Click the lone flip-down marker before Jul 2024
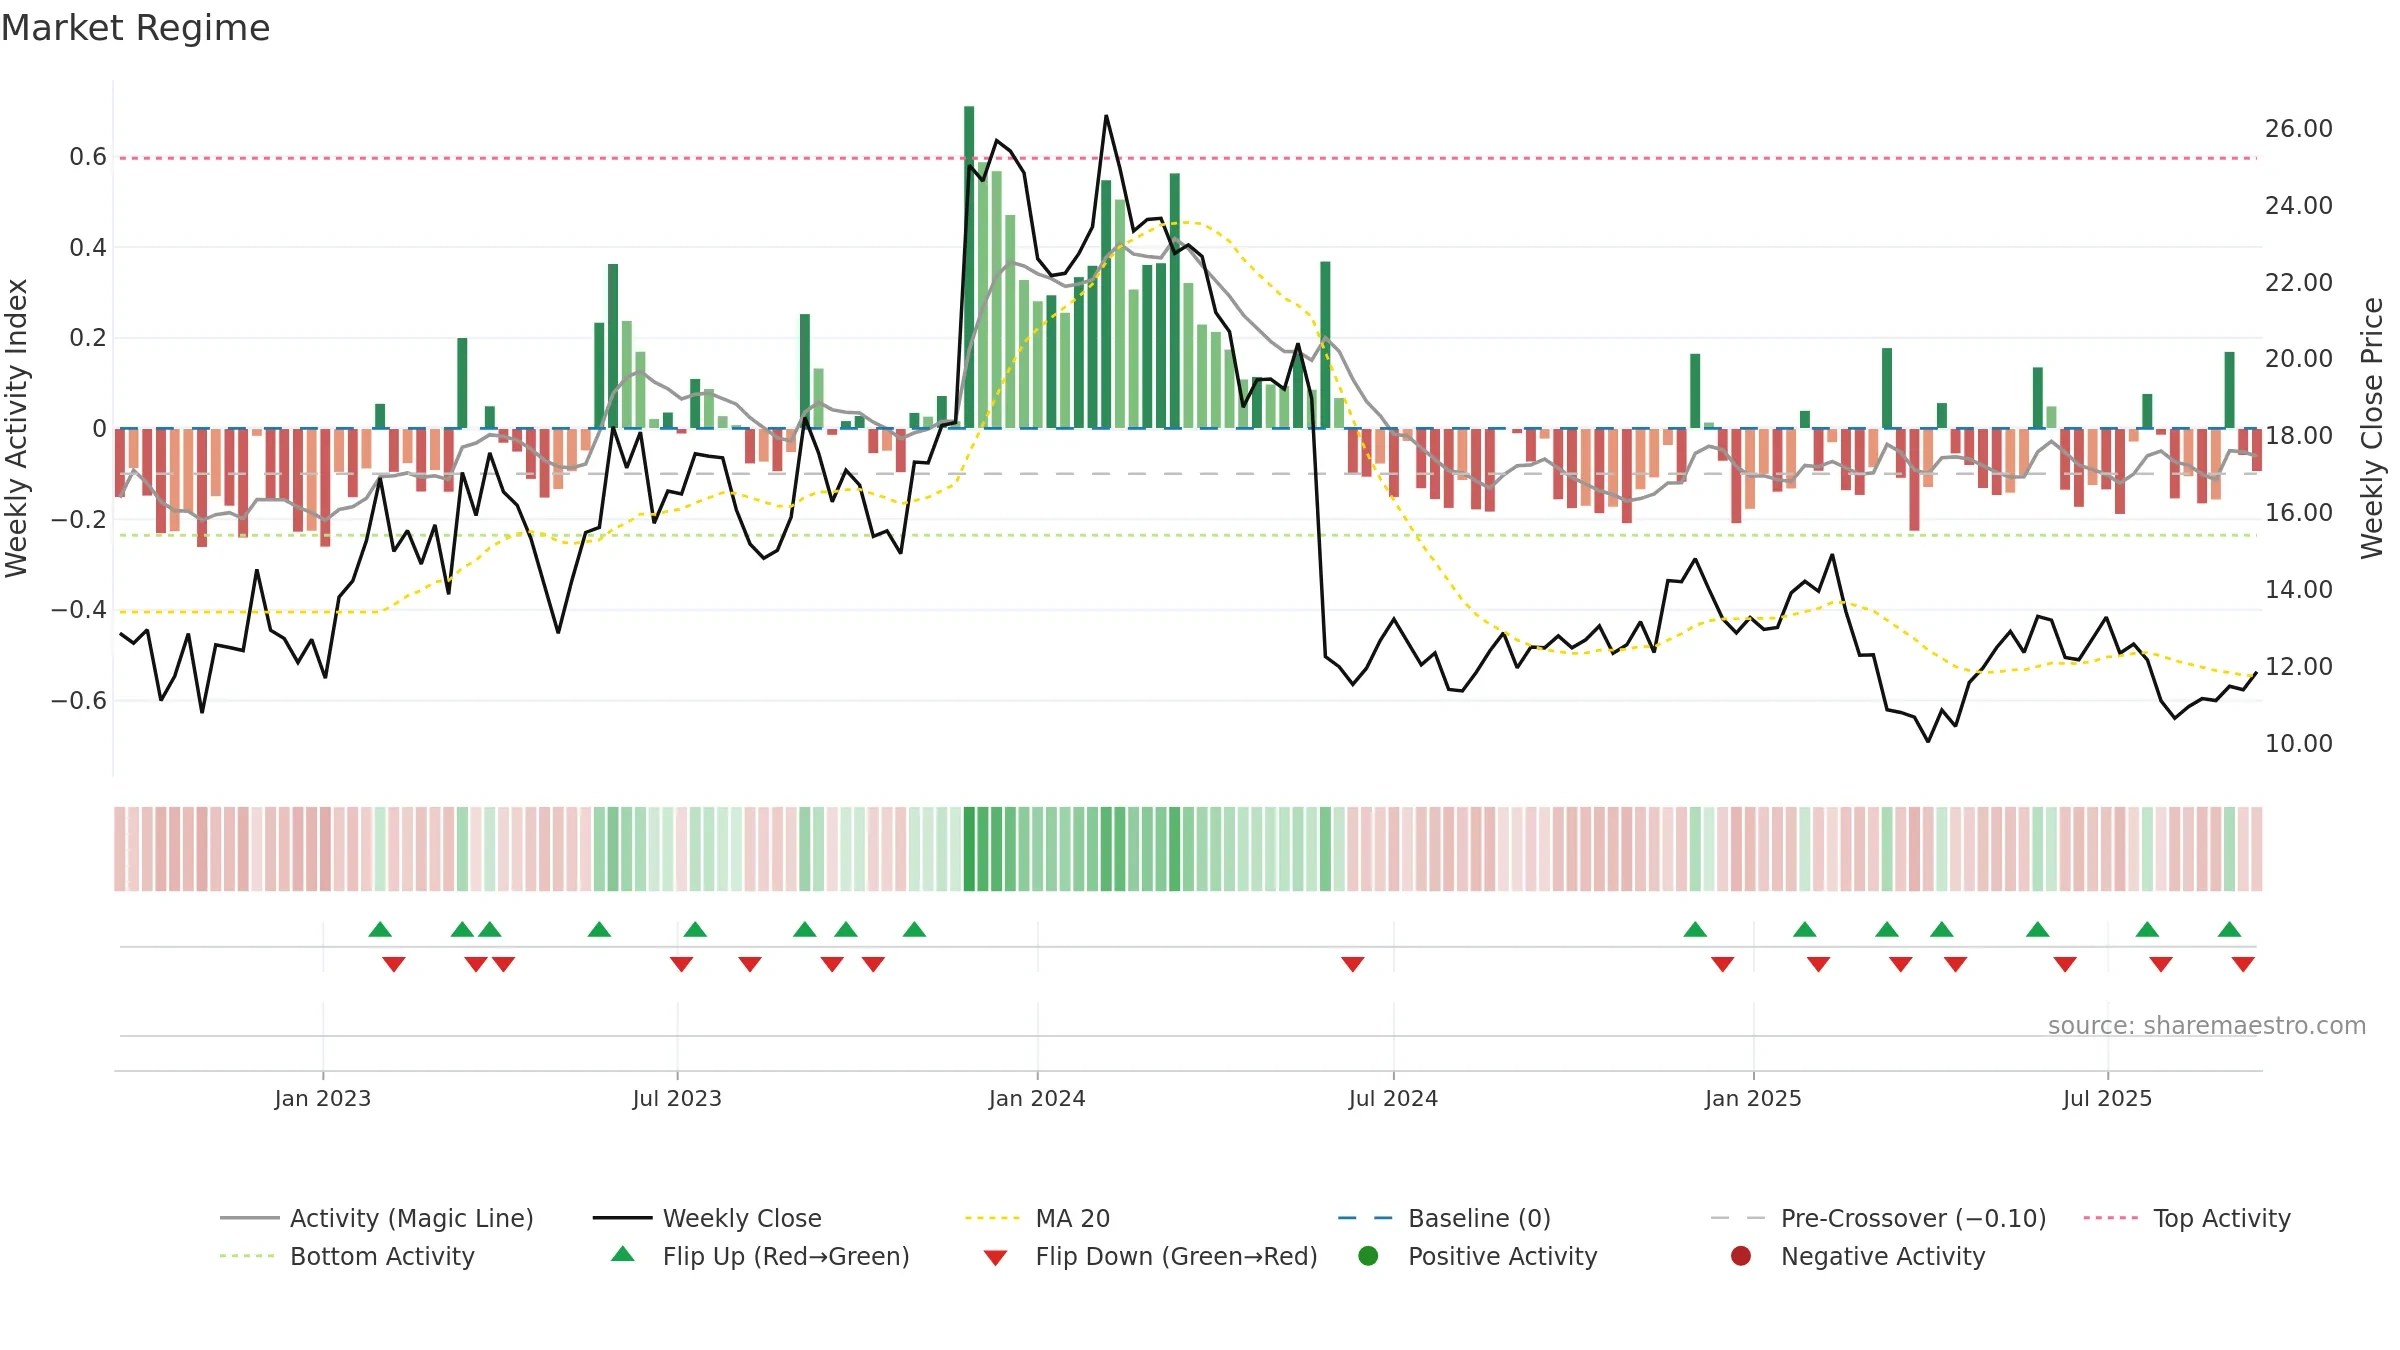Image resolution: width=2400 pixels, height=1350 pixels. point(1353,964)
